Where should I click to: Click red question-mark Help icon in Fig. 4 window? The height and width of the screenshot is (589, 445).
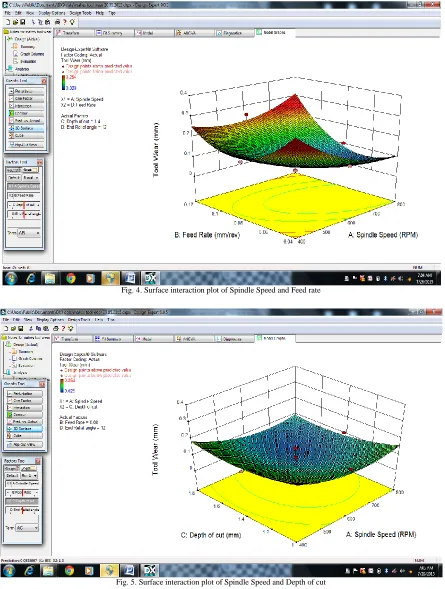pyautogui.click(x=65, y=22)
